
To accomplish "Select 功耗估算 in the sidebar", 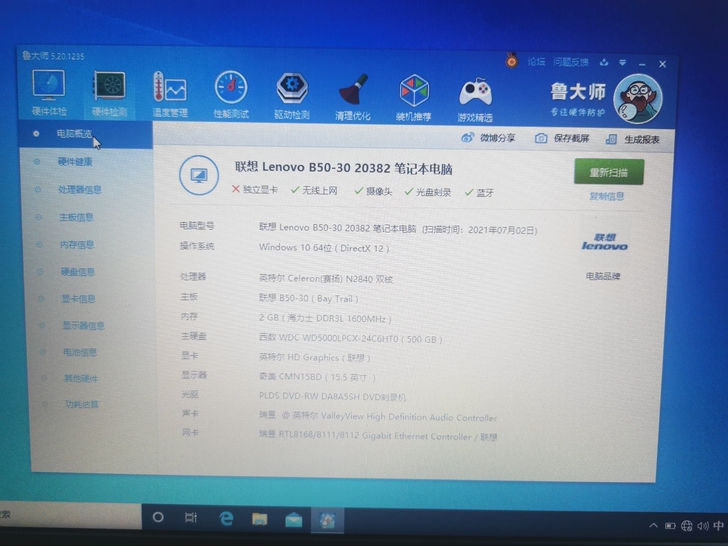I will tap(82, 404).
